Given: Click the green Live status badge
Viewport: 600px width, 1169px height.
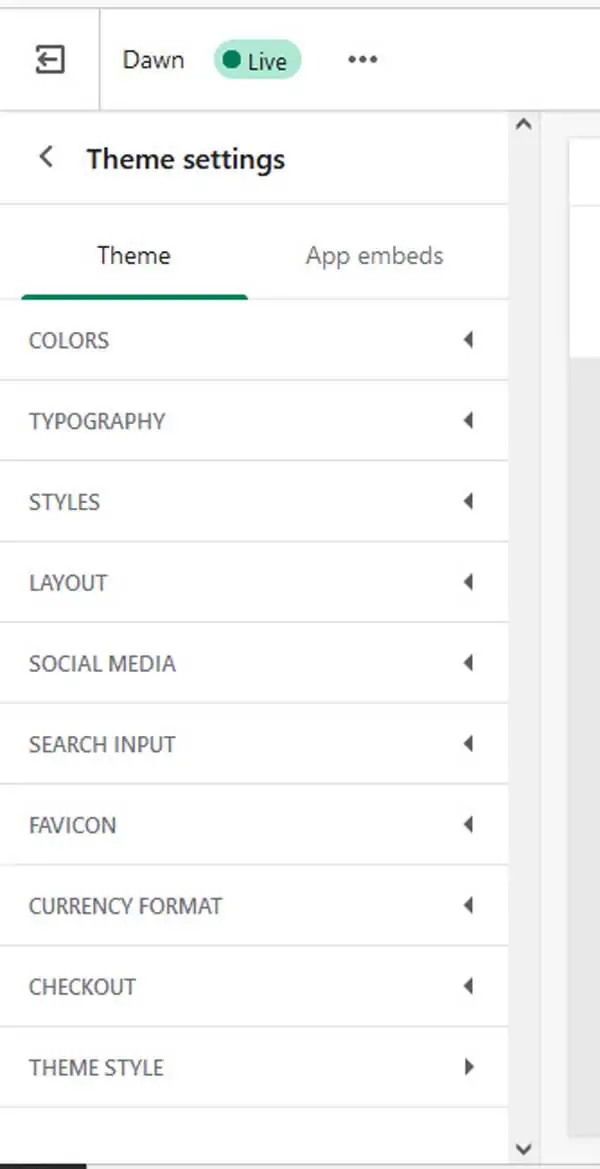Looking at the screenshot, I should pyautogui.click(x=257, y=60).
